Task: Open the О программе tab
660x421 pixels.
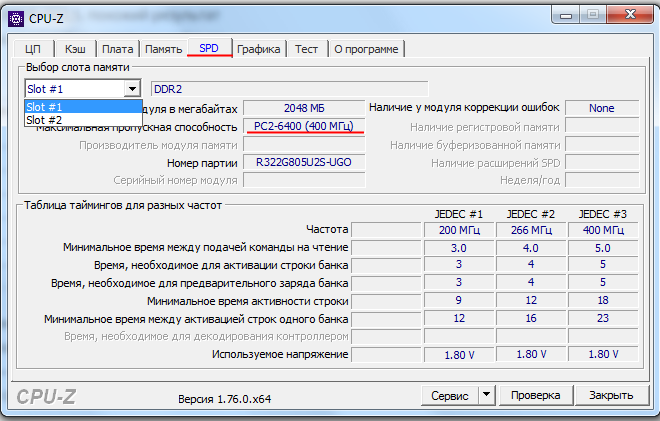Action: click(366, 49)
